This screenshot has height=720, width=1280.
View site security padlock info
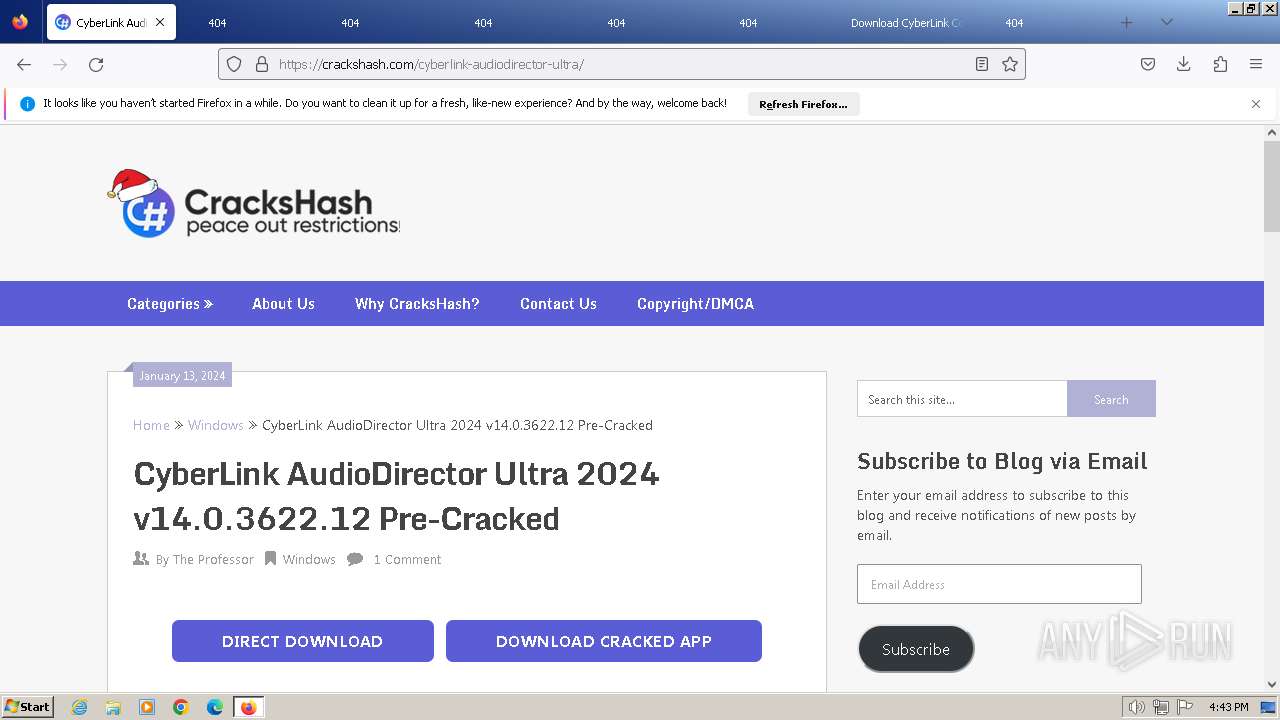pos(262,64)
